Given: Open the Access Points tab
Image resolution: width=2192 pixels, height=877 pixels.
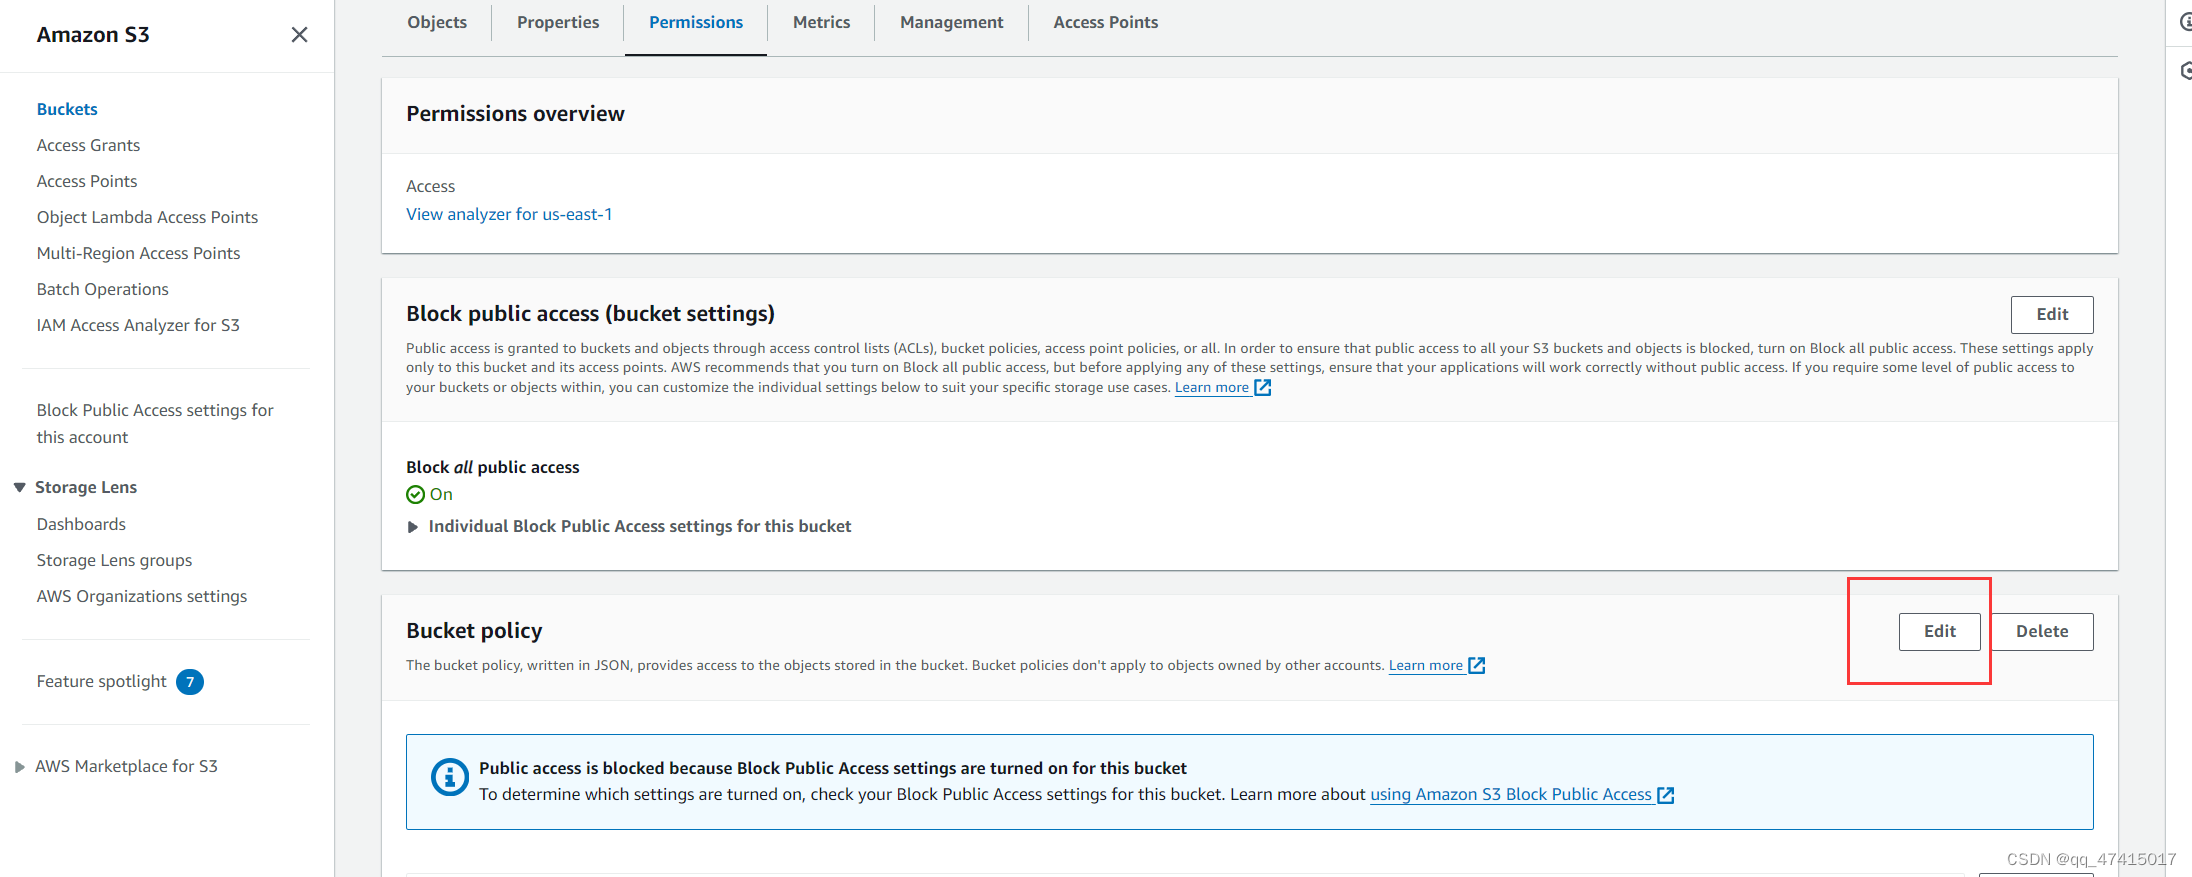Looking at the screenshot, I should (1105, 22).
